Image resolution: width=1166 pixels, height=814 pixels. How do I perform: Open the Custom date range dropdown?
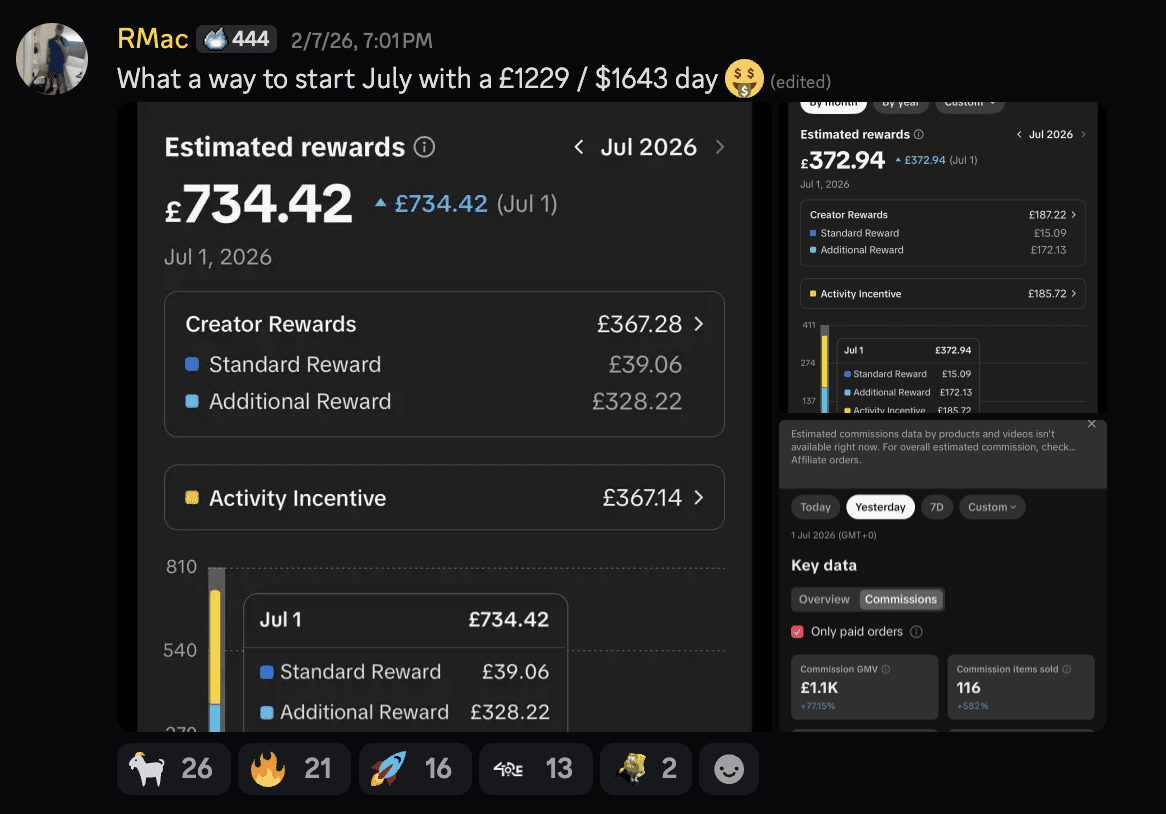(x=992, y=507)
